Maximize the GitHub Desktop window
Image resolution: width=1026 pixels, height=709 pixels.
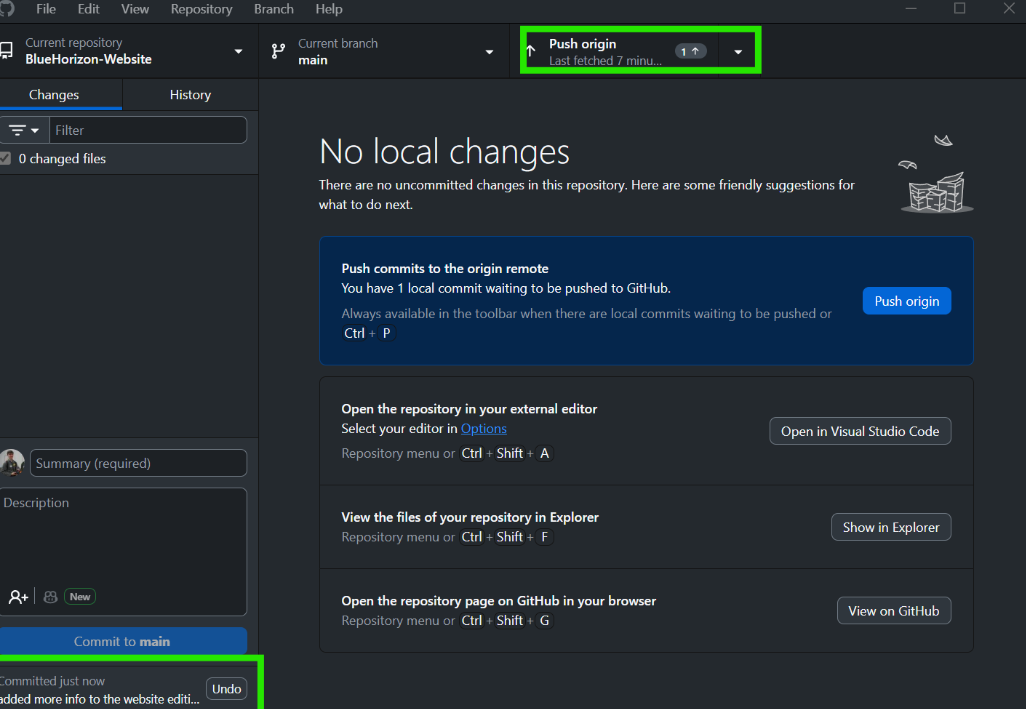(959, 9)
